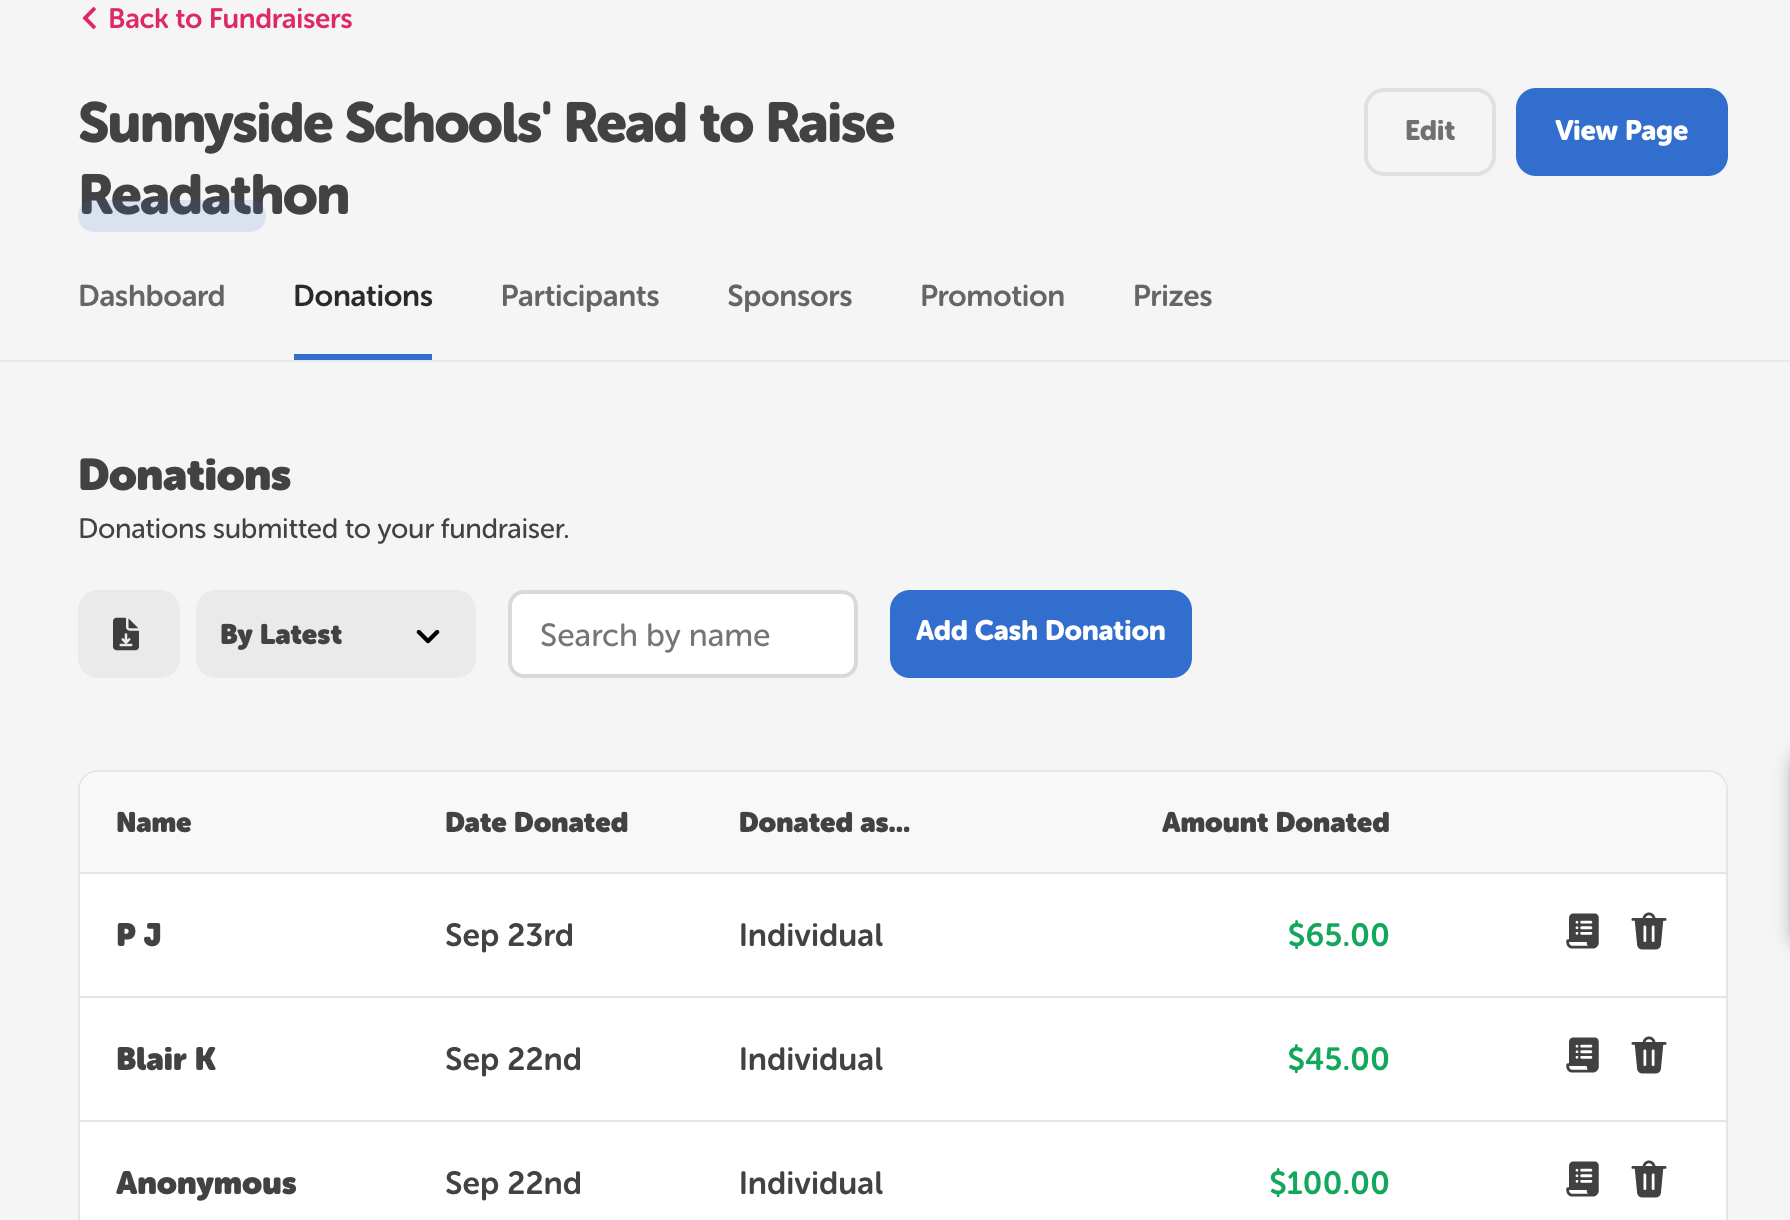Image resolution: width=1790 pixels, height=1220 pixels.
Task: View the receipt for Blair K's donation
Action: click(x=1581, y=1055)
